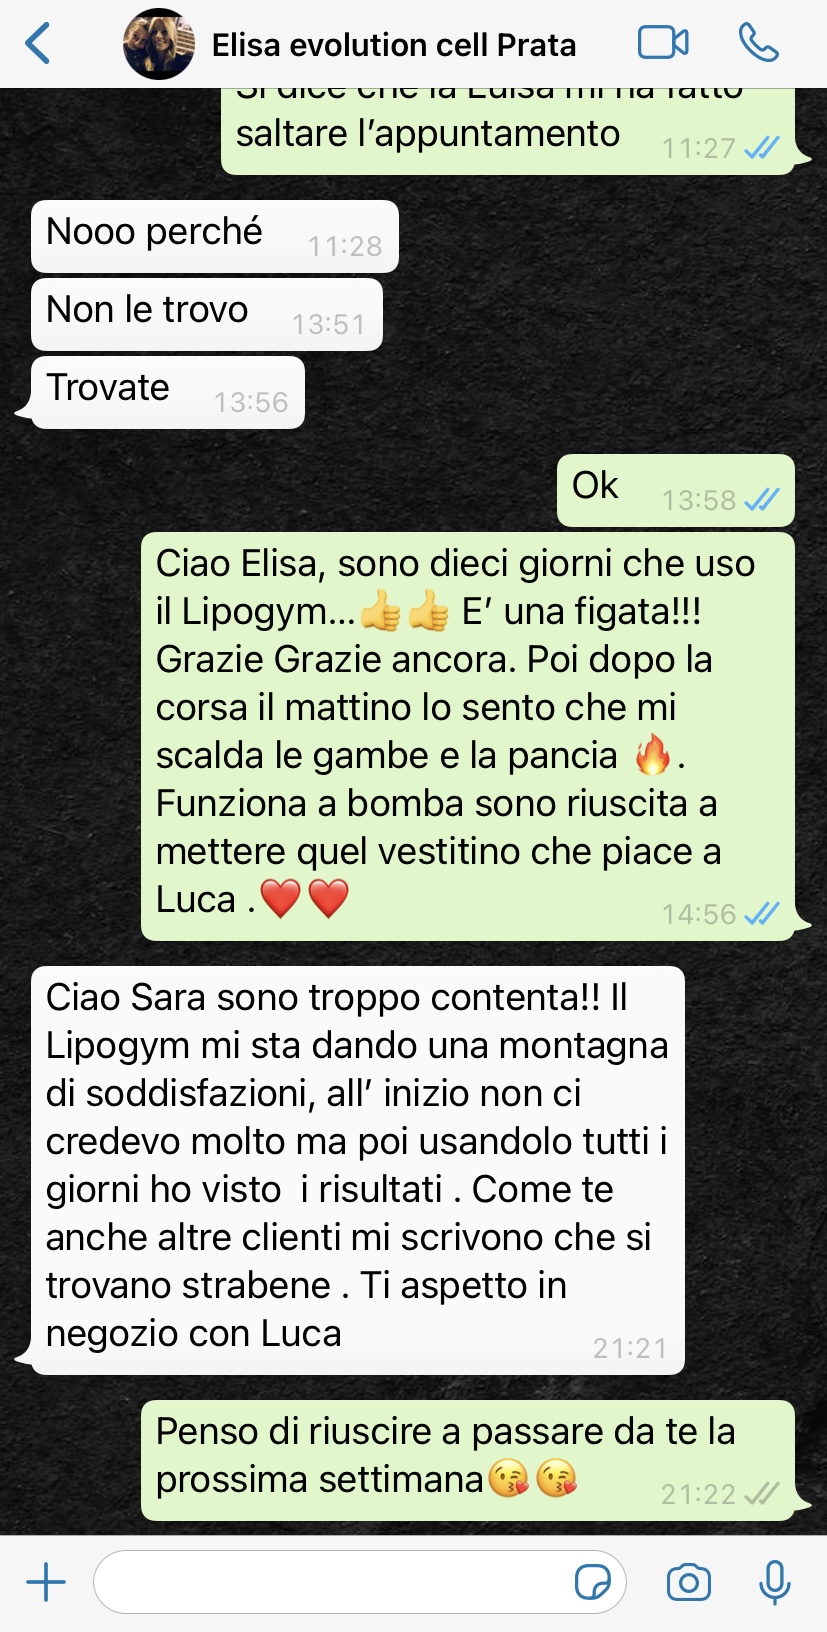This screenshot has height=1632, width=827.
Task: Tap the red hearts in the Lipogym message
Action: pyautogui.click(x=304, y=898)
